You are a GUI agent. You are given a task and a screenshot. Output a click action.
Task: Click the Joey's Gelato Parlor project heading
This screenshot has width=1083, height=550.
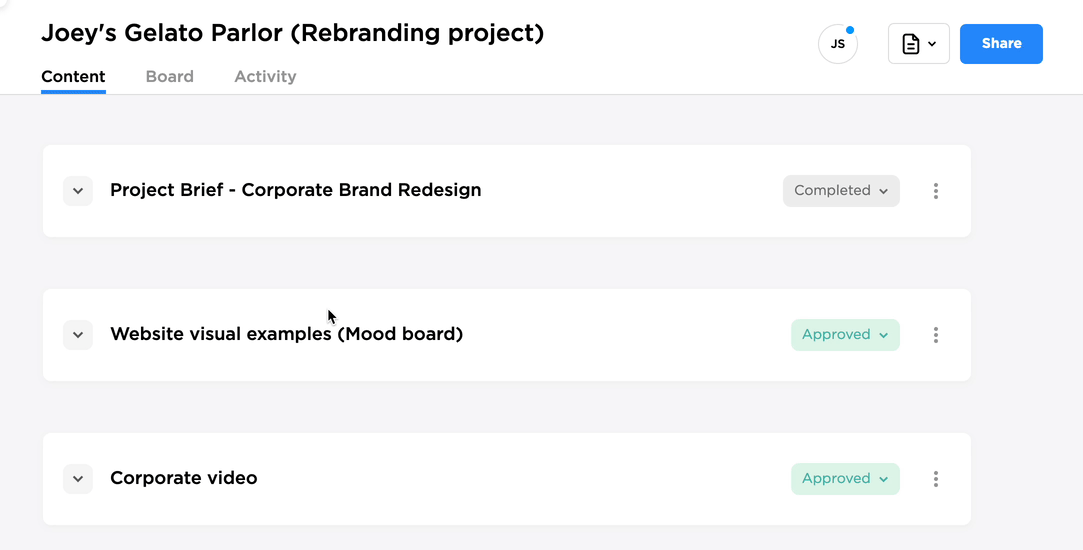point(292,33)
